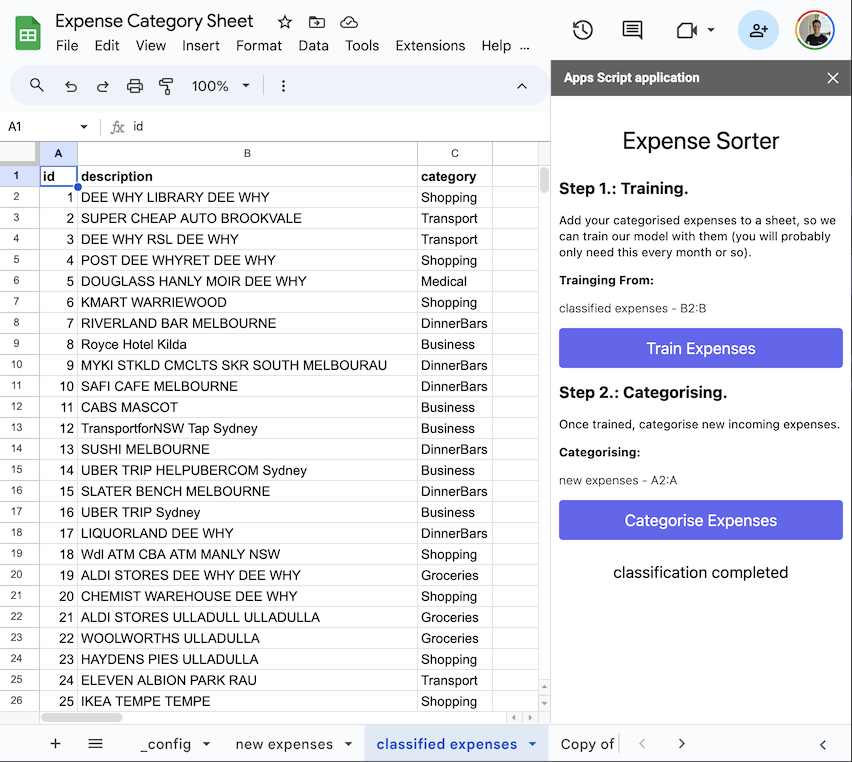Open the 100% zoom dropdown
The width and height of the screenshot is (852, 762).
tap(221, 86)
